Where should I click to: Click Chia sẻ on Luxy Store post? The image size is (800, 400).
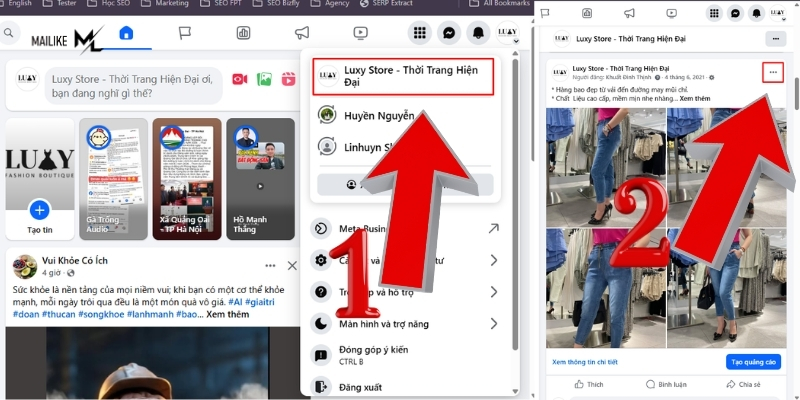(x=743, y=384)
